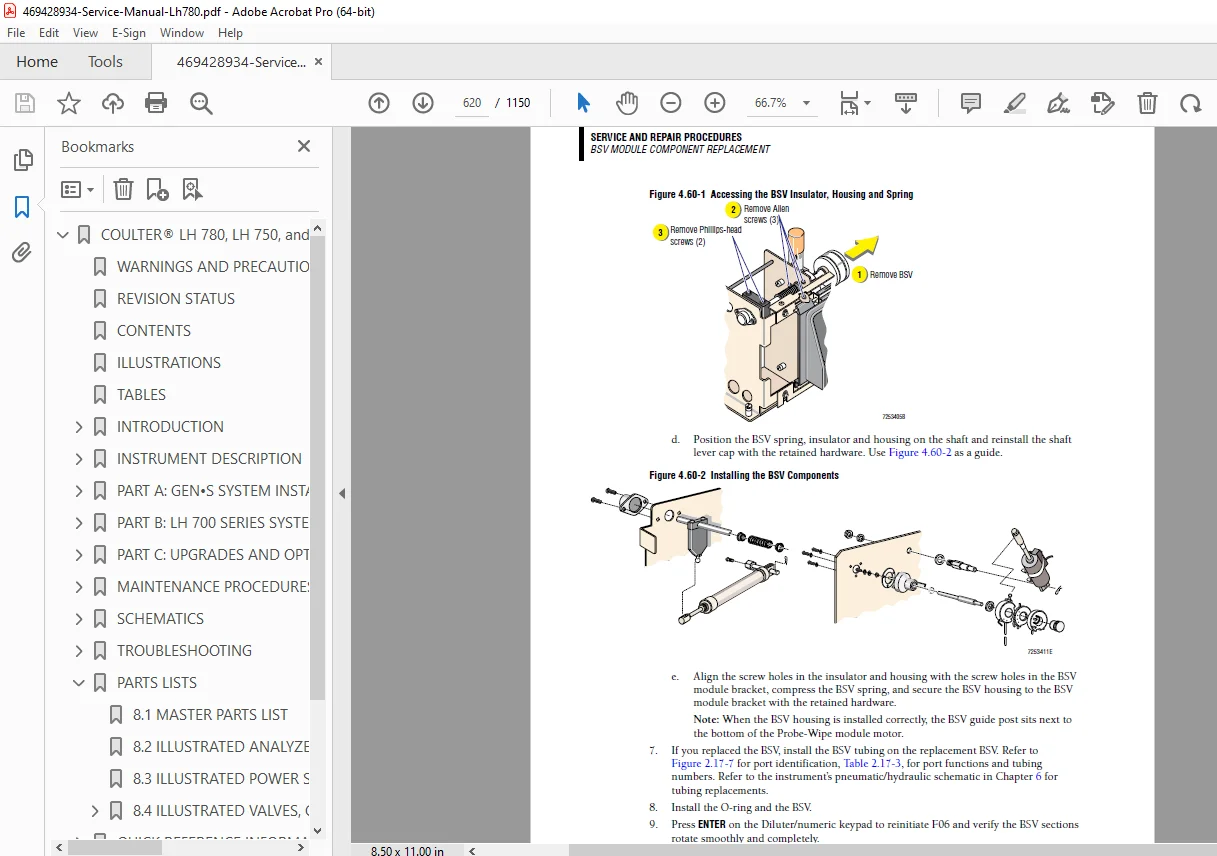Upload file to cloud icon
The image size is (1217, 856).
pyautogui.click(x=113, y=103)
